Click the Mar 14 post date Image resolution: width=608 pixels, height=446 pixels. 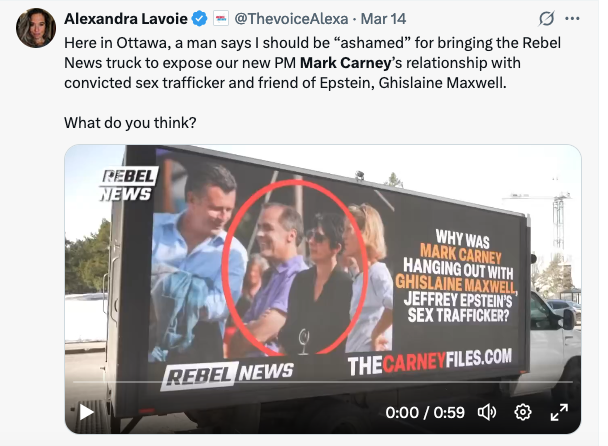[x=383, y=19]
